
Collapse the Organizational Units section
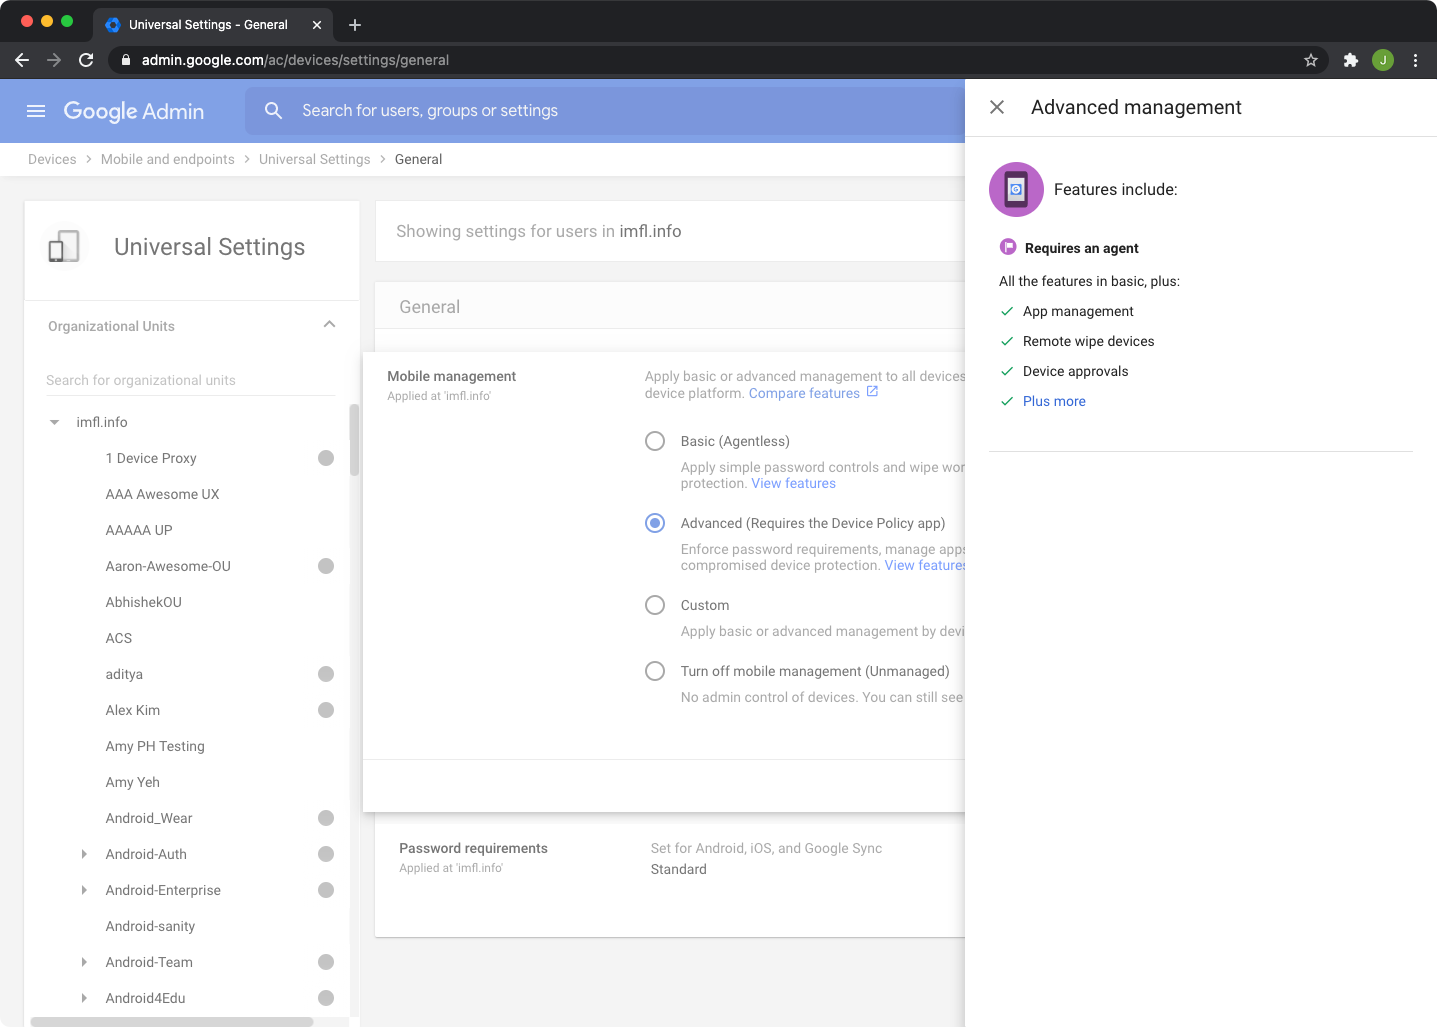pos(330,325)
